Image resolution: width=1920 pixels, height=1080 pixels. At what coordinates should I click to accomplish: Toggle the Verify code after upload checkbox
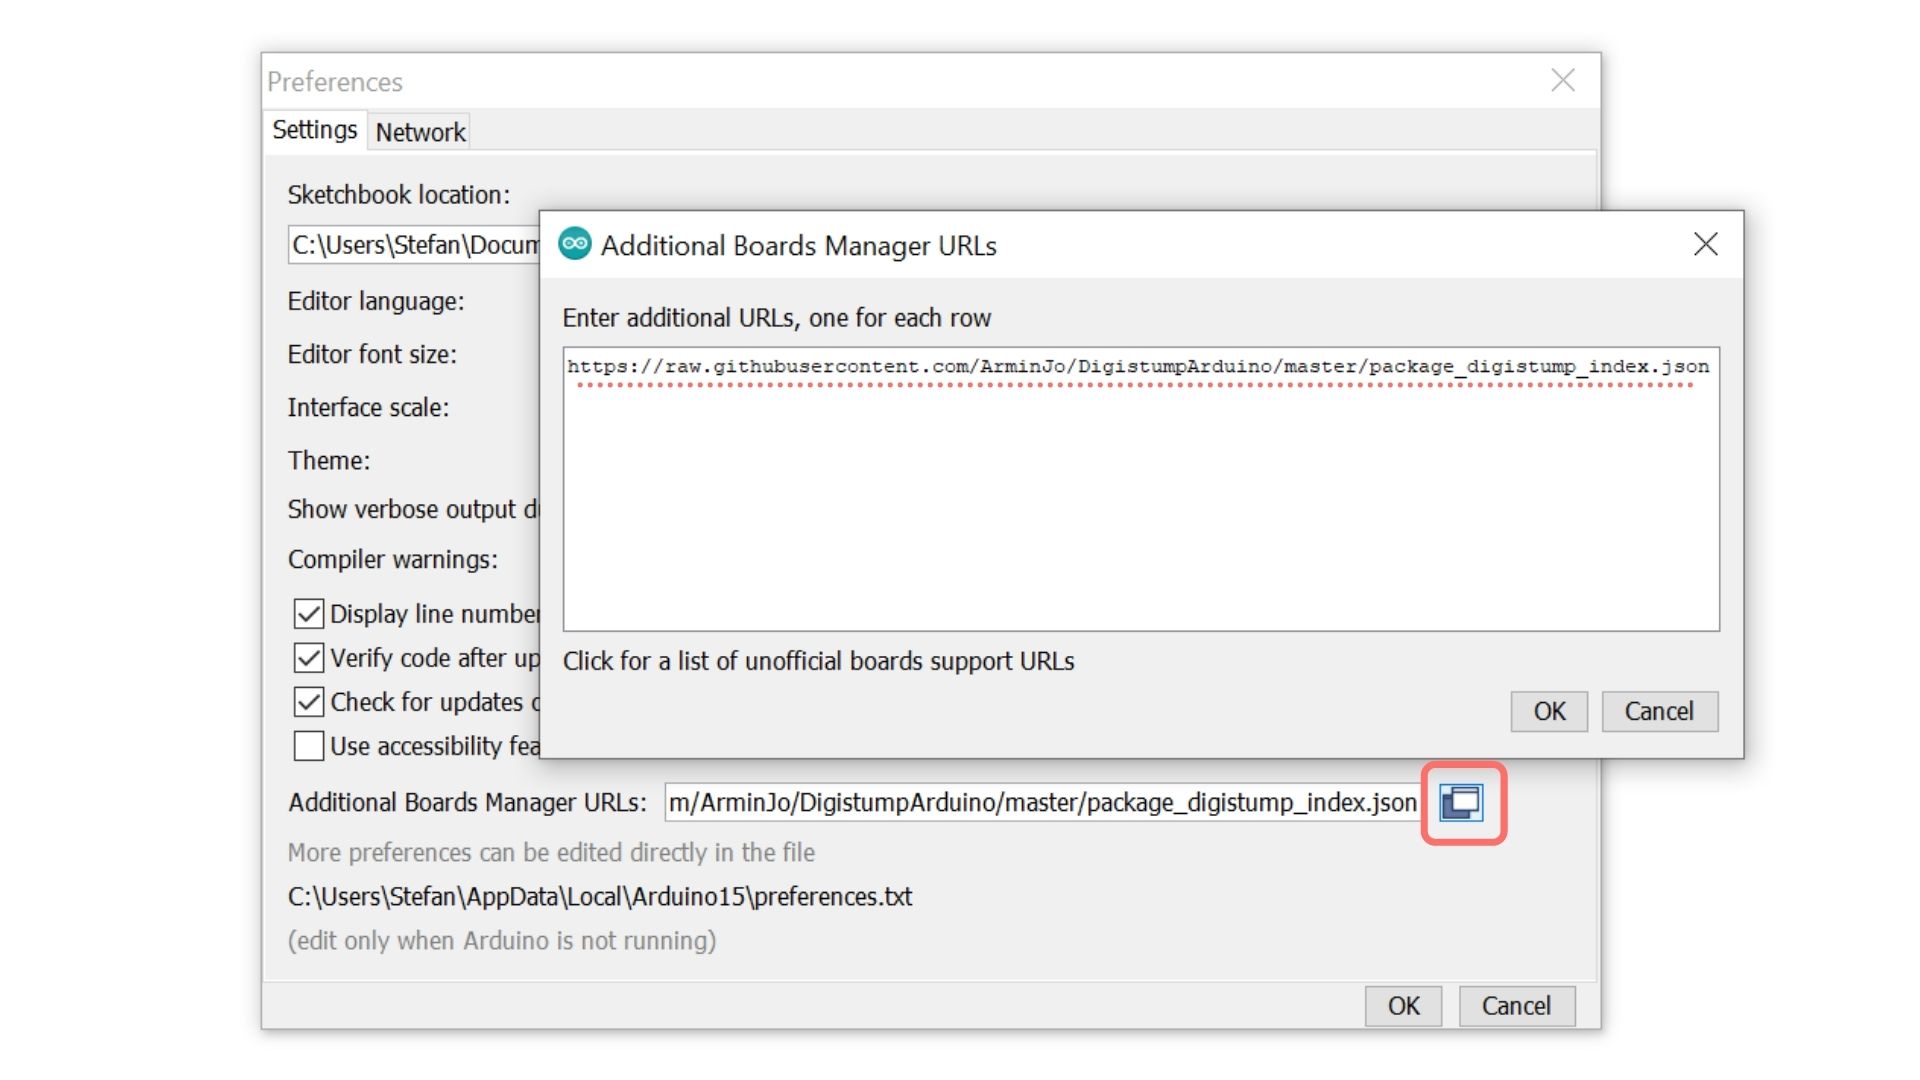[309, 658]
